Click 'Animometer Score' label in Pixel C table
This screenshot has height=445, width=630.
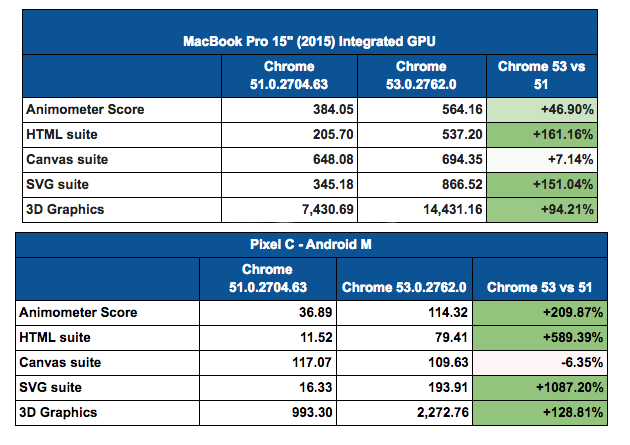78,312
